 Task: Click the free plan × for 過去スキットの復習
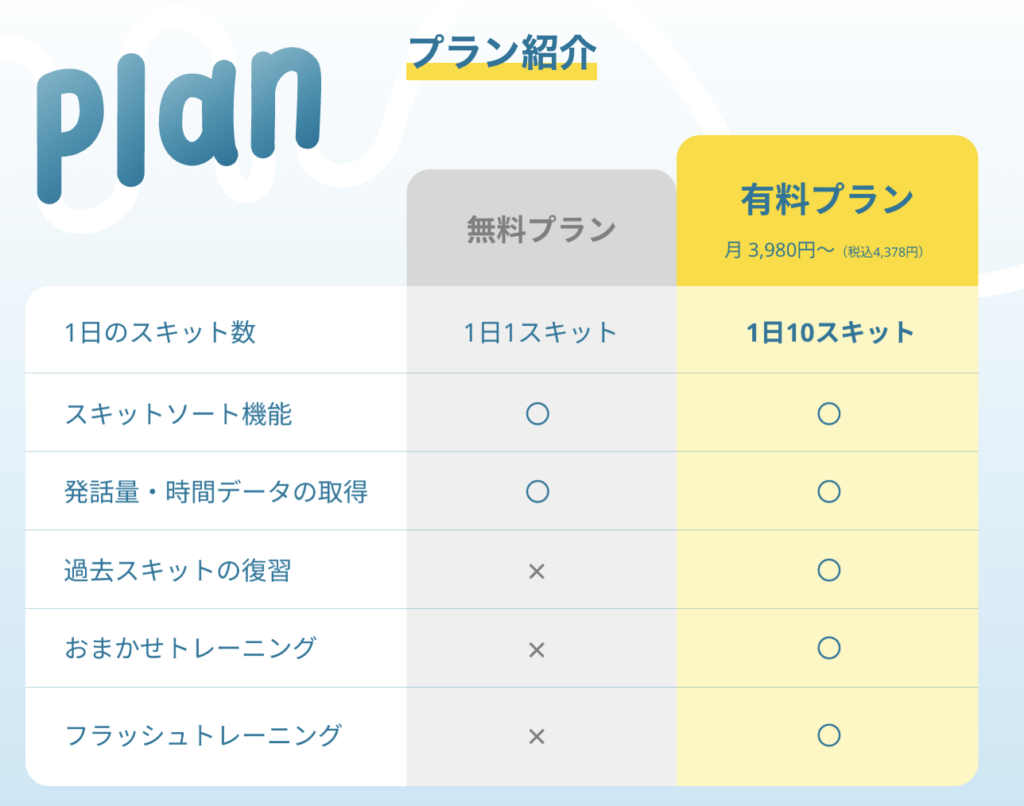coord(537,572)
